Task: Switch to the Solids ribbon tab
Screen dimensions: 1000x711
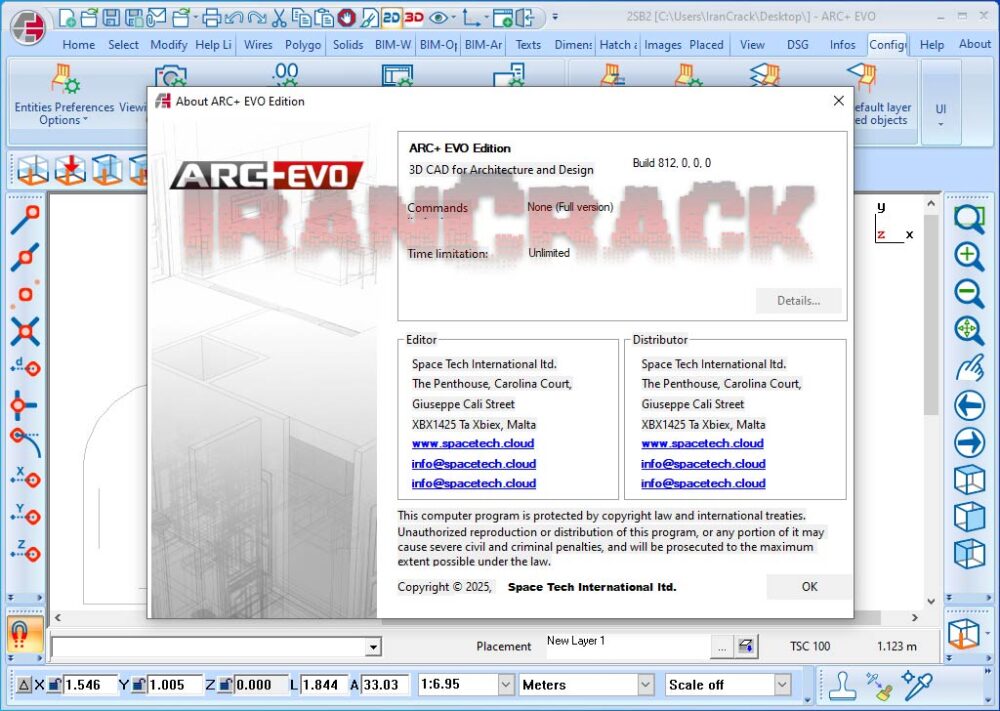Action: [x=347, y=44]
